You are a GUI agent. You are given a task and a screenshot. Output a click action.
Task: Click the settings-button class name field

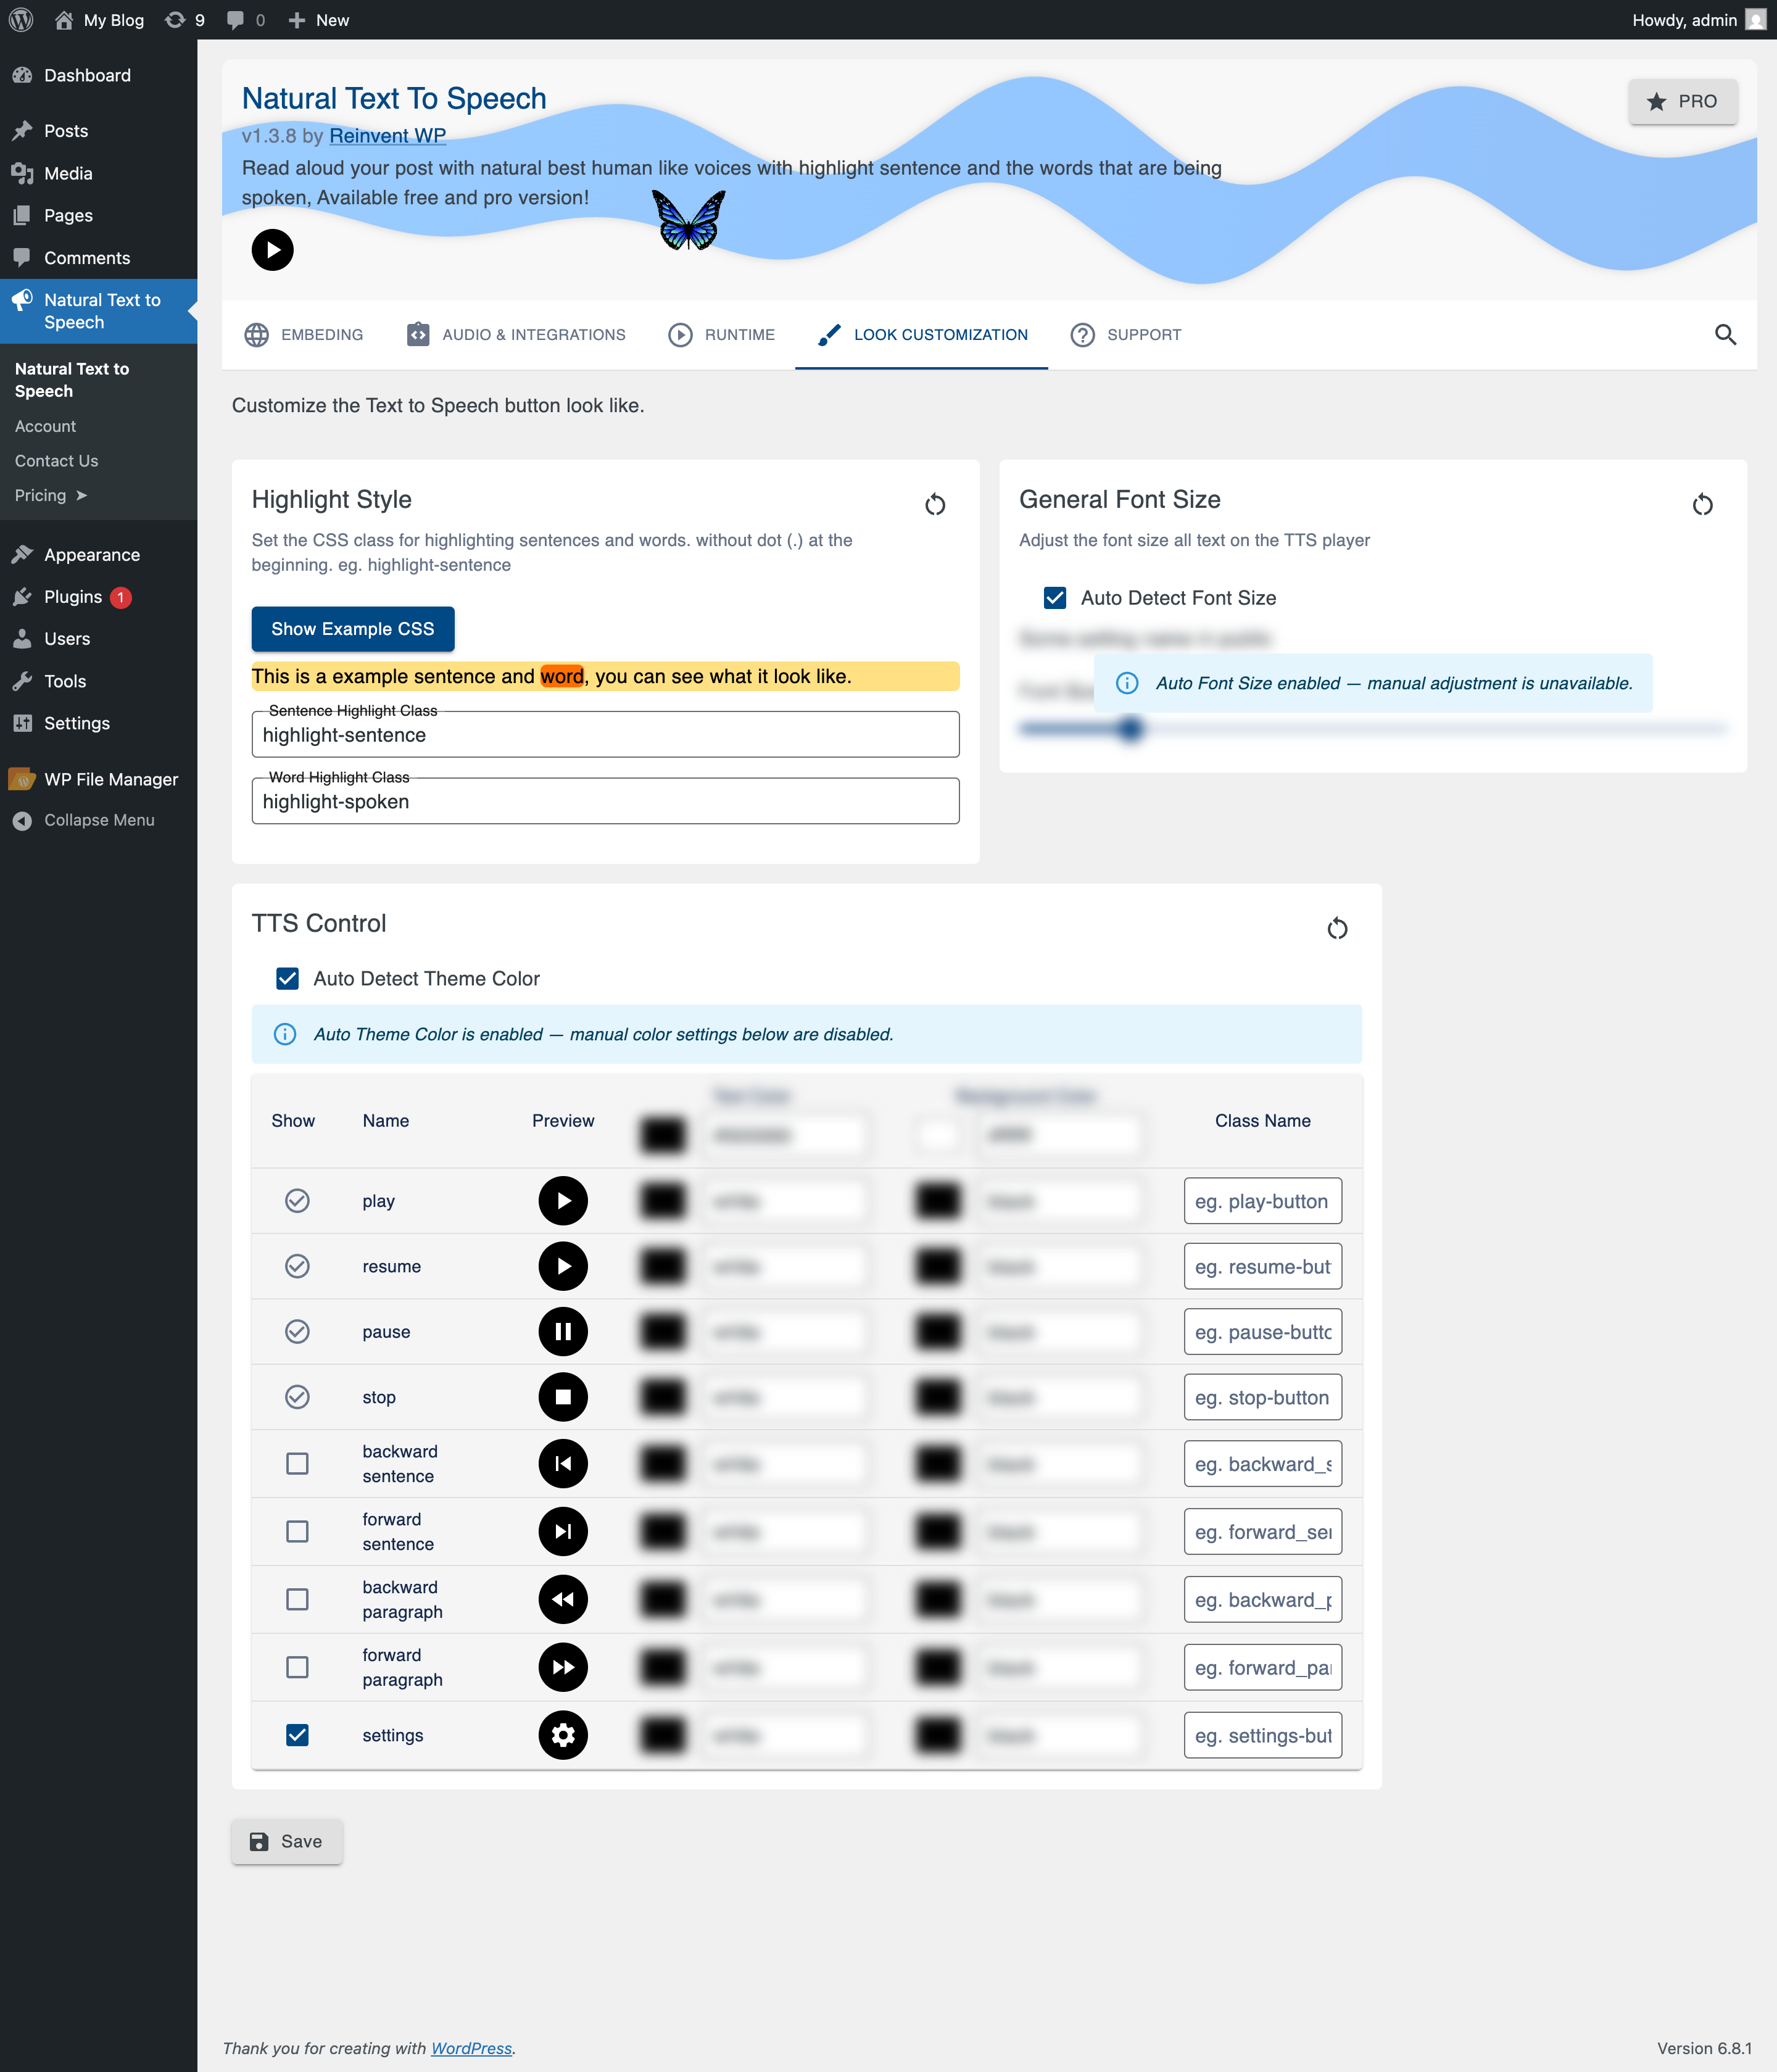(1263, 1736)
